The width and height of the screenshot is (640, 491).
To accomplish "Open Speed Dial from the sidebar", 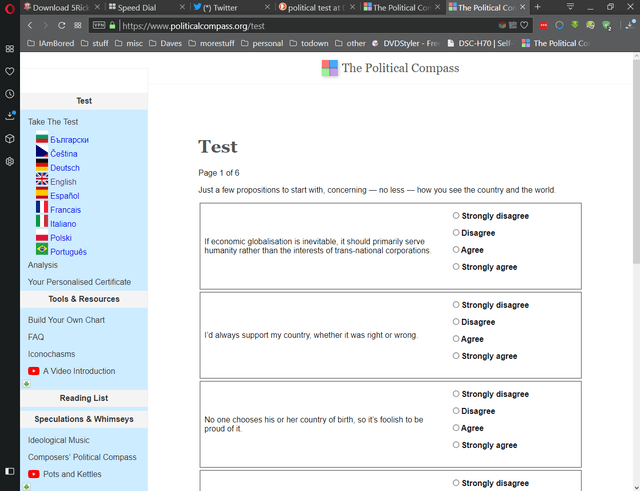I will click(x=10, y=49).
